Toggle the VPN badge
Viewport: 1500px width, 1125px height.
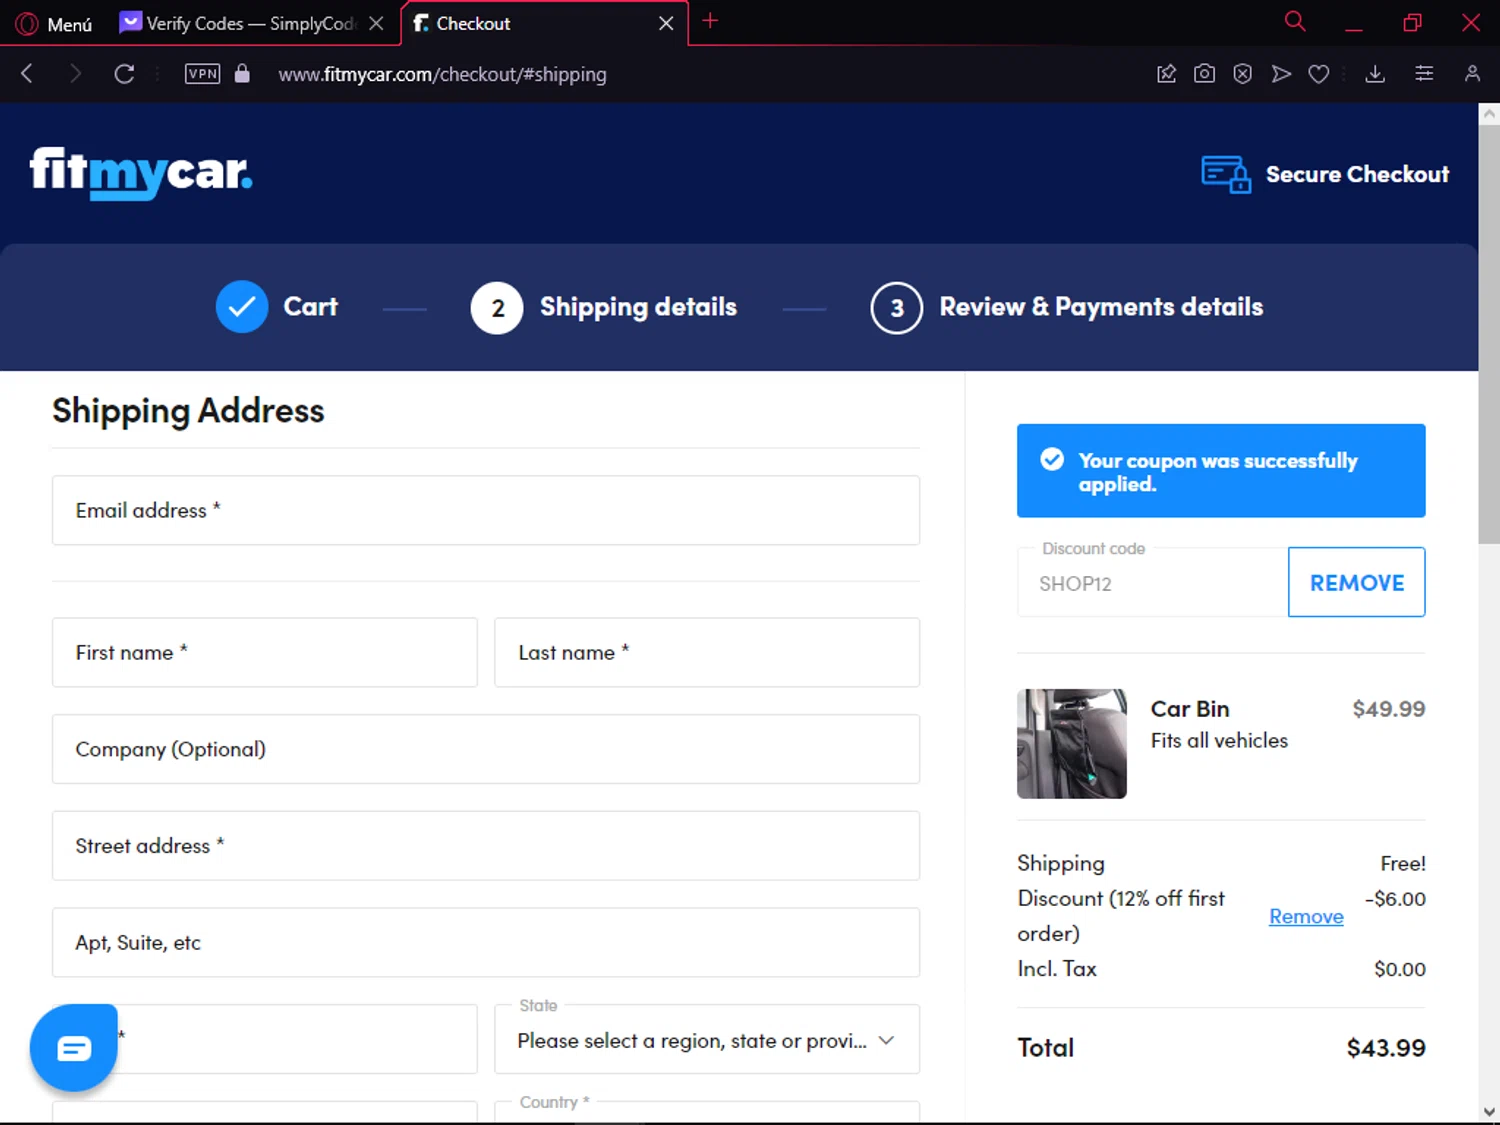point(202,74)
